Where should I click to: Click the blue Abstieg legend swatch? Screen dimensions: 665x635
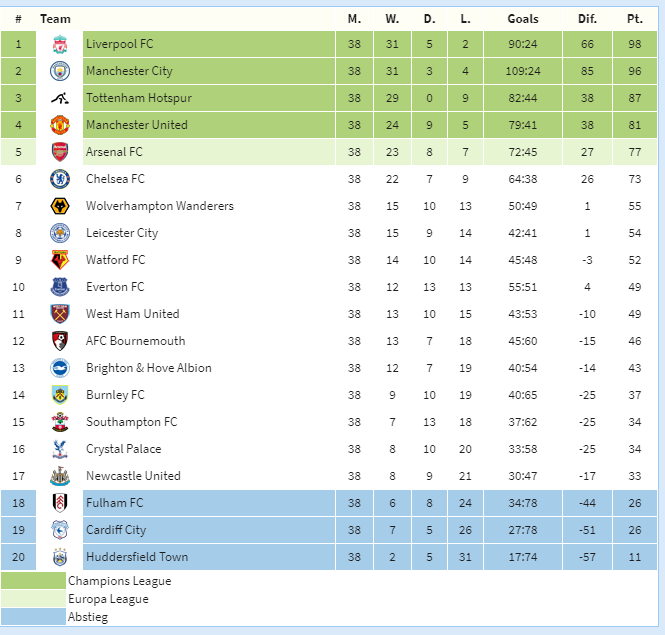[34, 617]
